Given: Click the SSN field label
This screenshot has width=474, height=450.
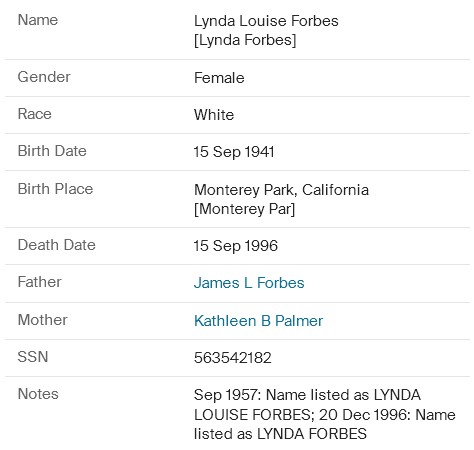Looking at the screenshot, I should click(x=33, y=357).
